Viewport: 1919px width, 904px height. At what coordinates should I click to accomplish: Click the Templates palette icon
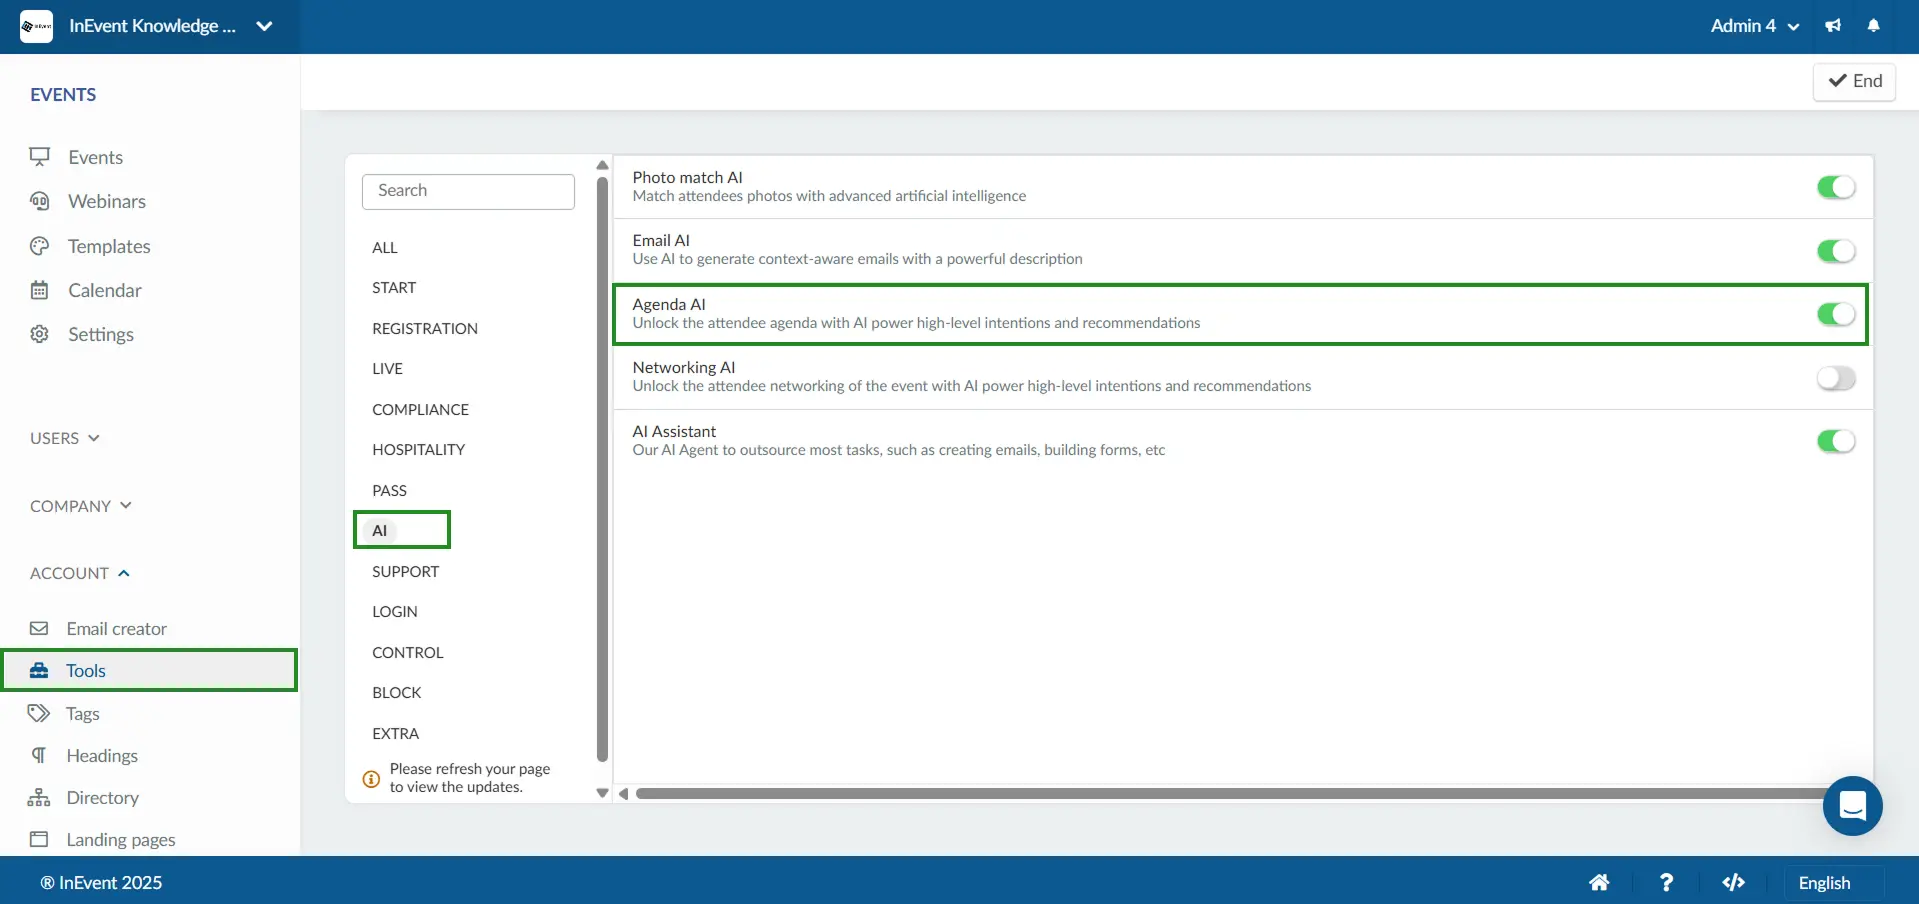point(40,246)
